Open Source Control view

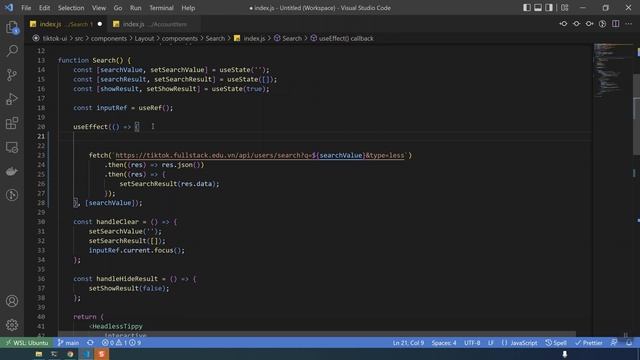coord(12,75)
